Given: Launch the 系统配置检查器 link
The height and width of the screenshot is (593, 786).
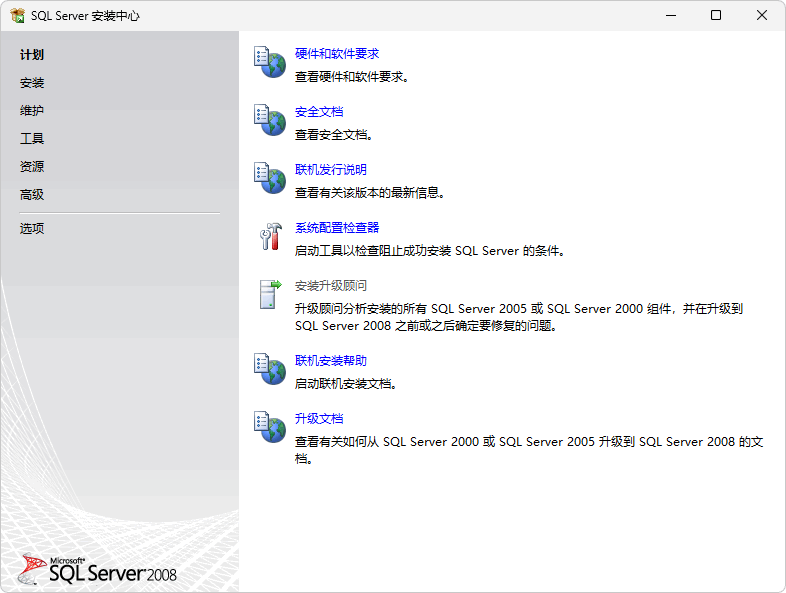Looking at the screenshot, I should (337, 228).
